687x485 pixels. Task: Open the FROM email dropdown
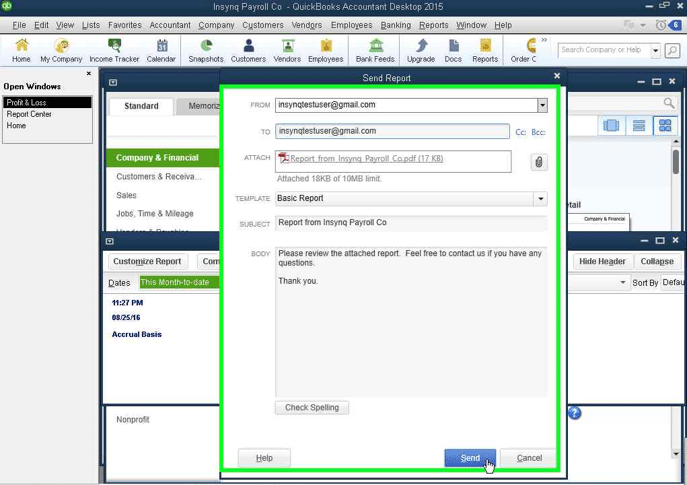542,105
